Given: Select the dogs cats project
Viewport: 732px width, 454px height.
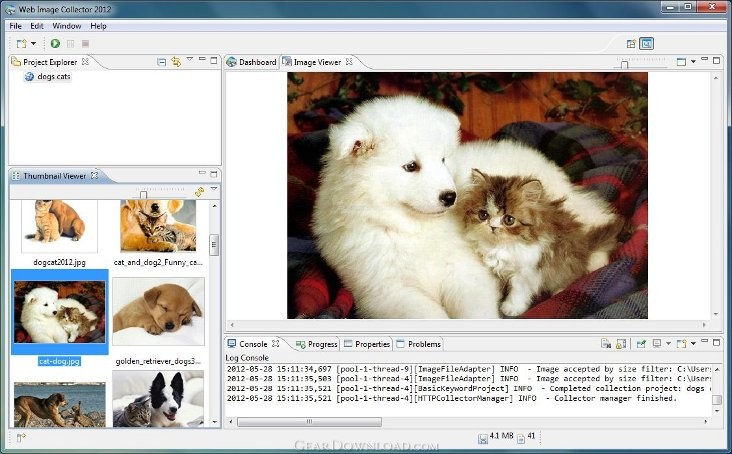Looking at the screenshot, I should pyautogui.click(x=54, y=77).
